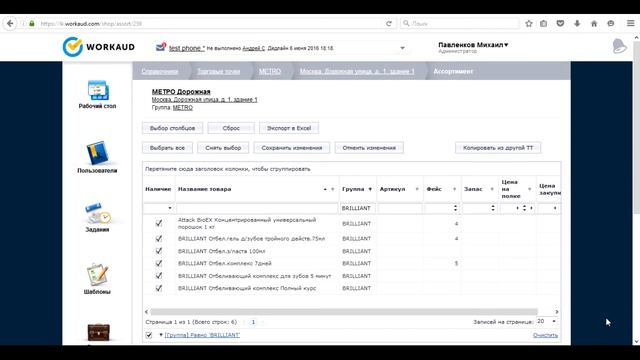Bookmark this page with the star icon
The height and width of the screenshot is (360, 640).
pos(529,24)
